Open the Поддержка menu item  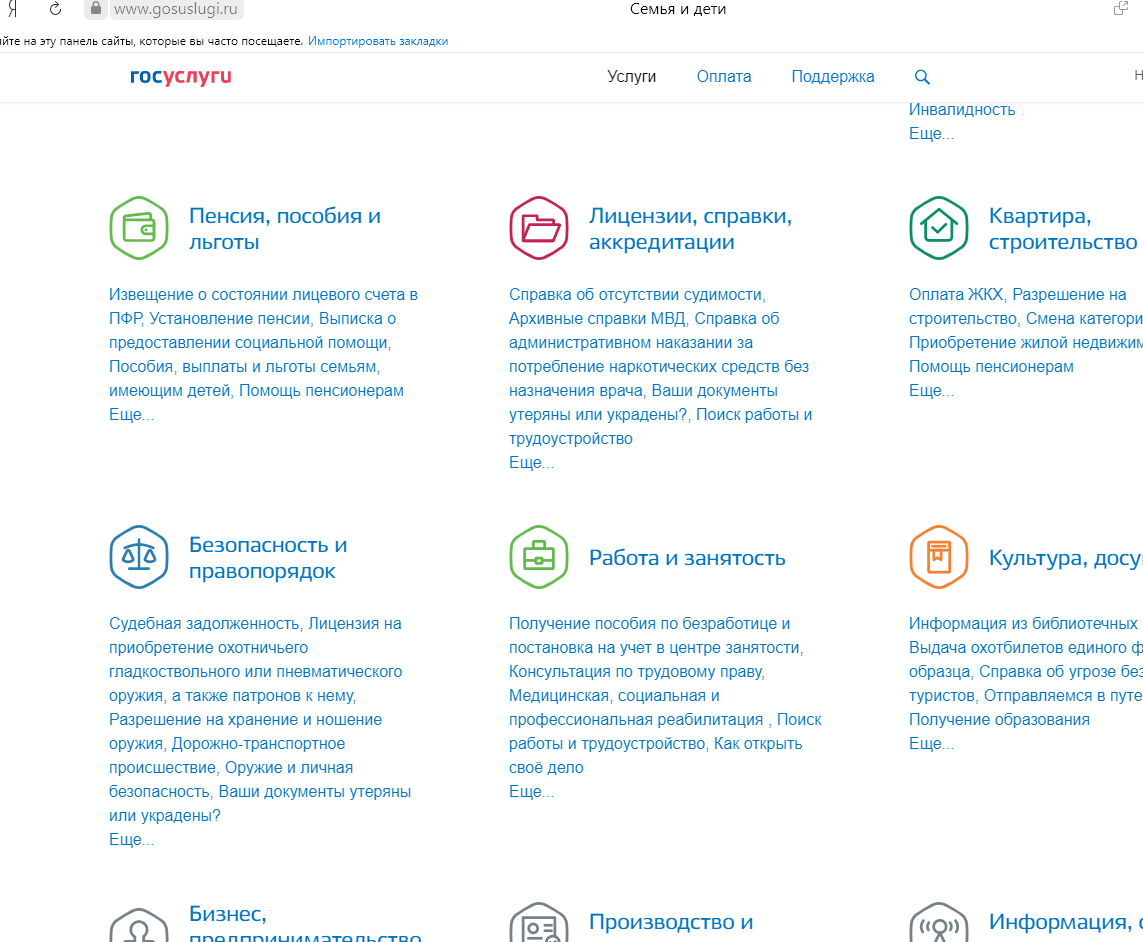coord(832,77)
